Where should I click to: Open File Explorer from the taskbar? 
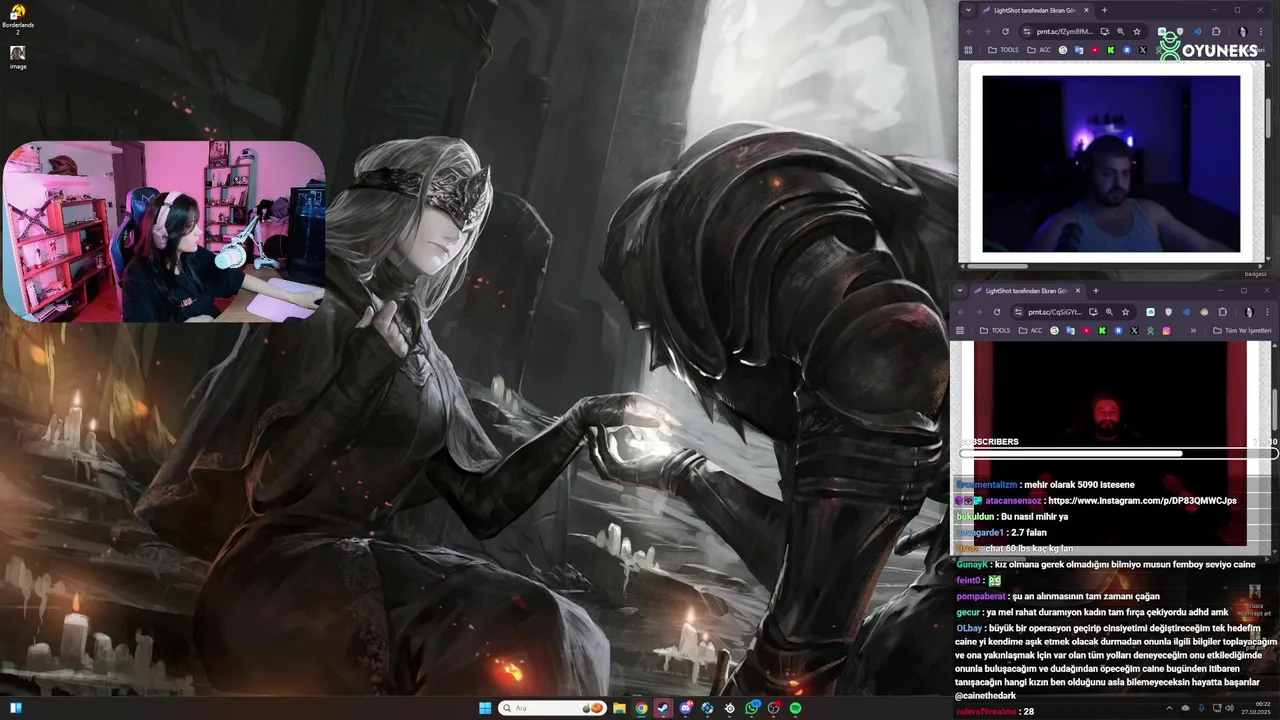(619, 708)
